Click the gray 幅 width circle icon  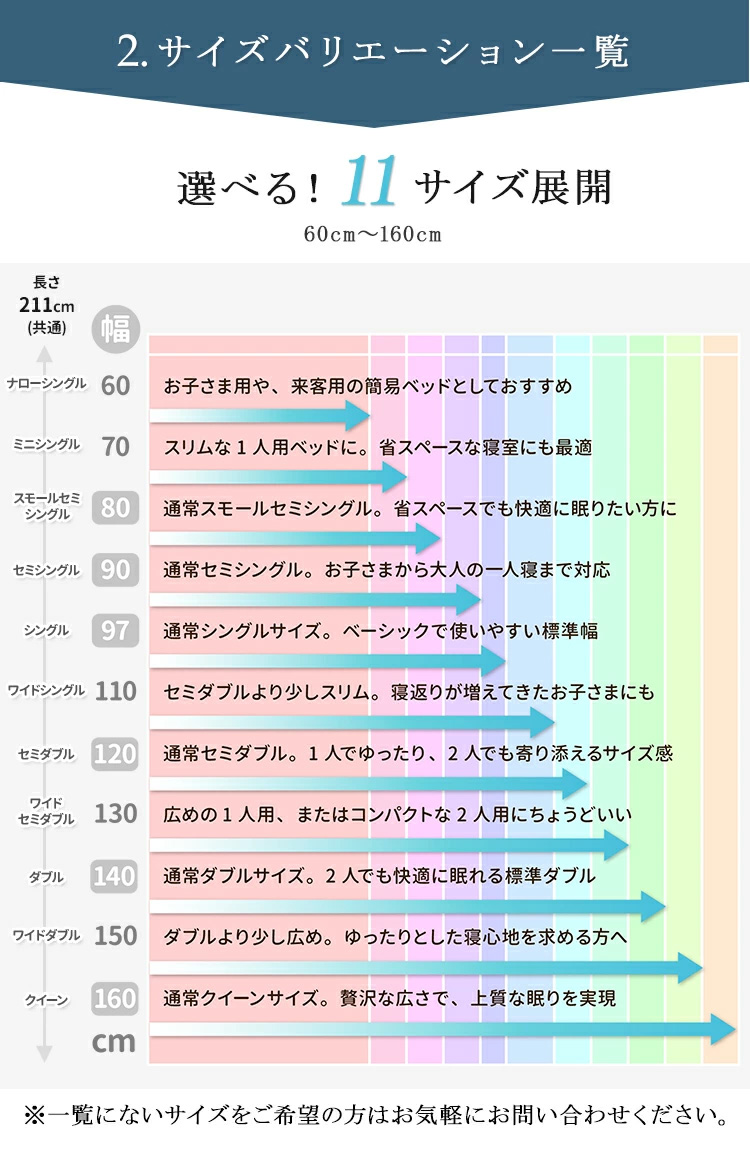tap(116, 329)
